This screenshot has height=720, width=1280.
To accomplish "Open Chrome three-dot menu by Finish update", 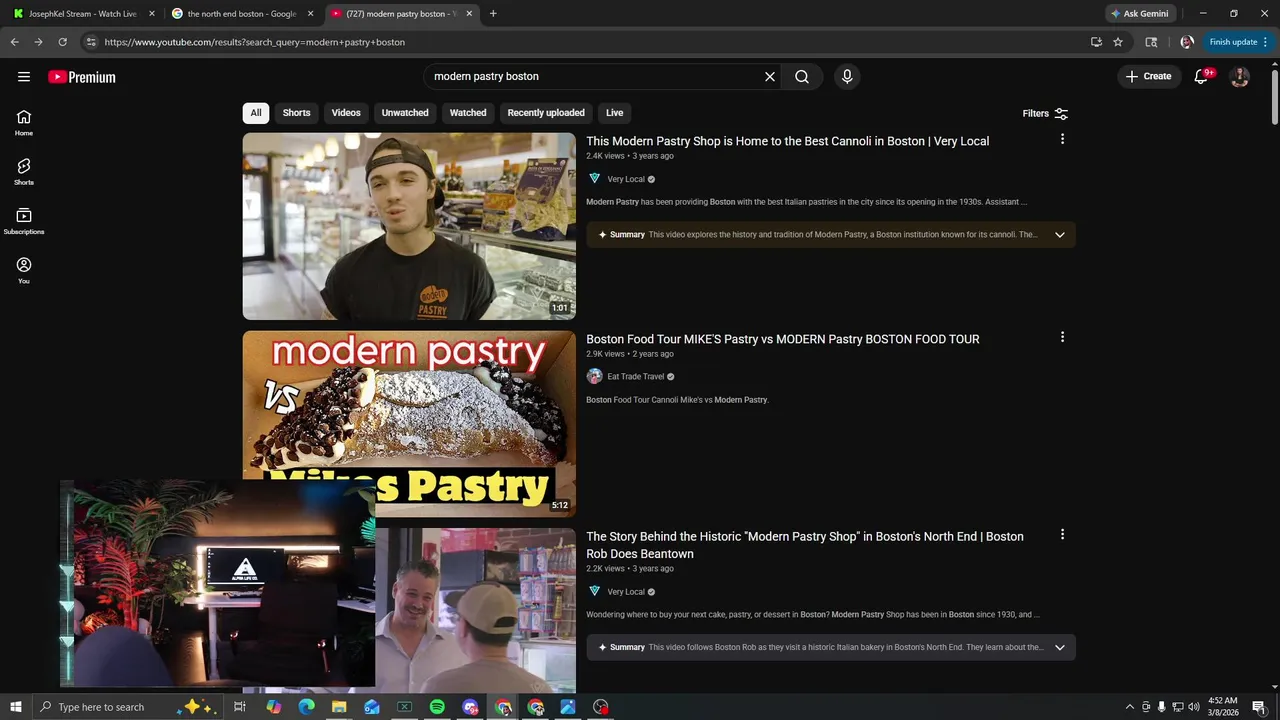I will coord(1266,42).
